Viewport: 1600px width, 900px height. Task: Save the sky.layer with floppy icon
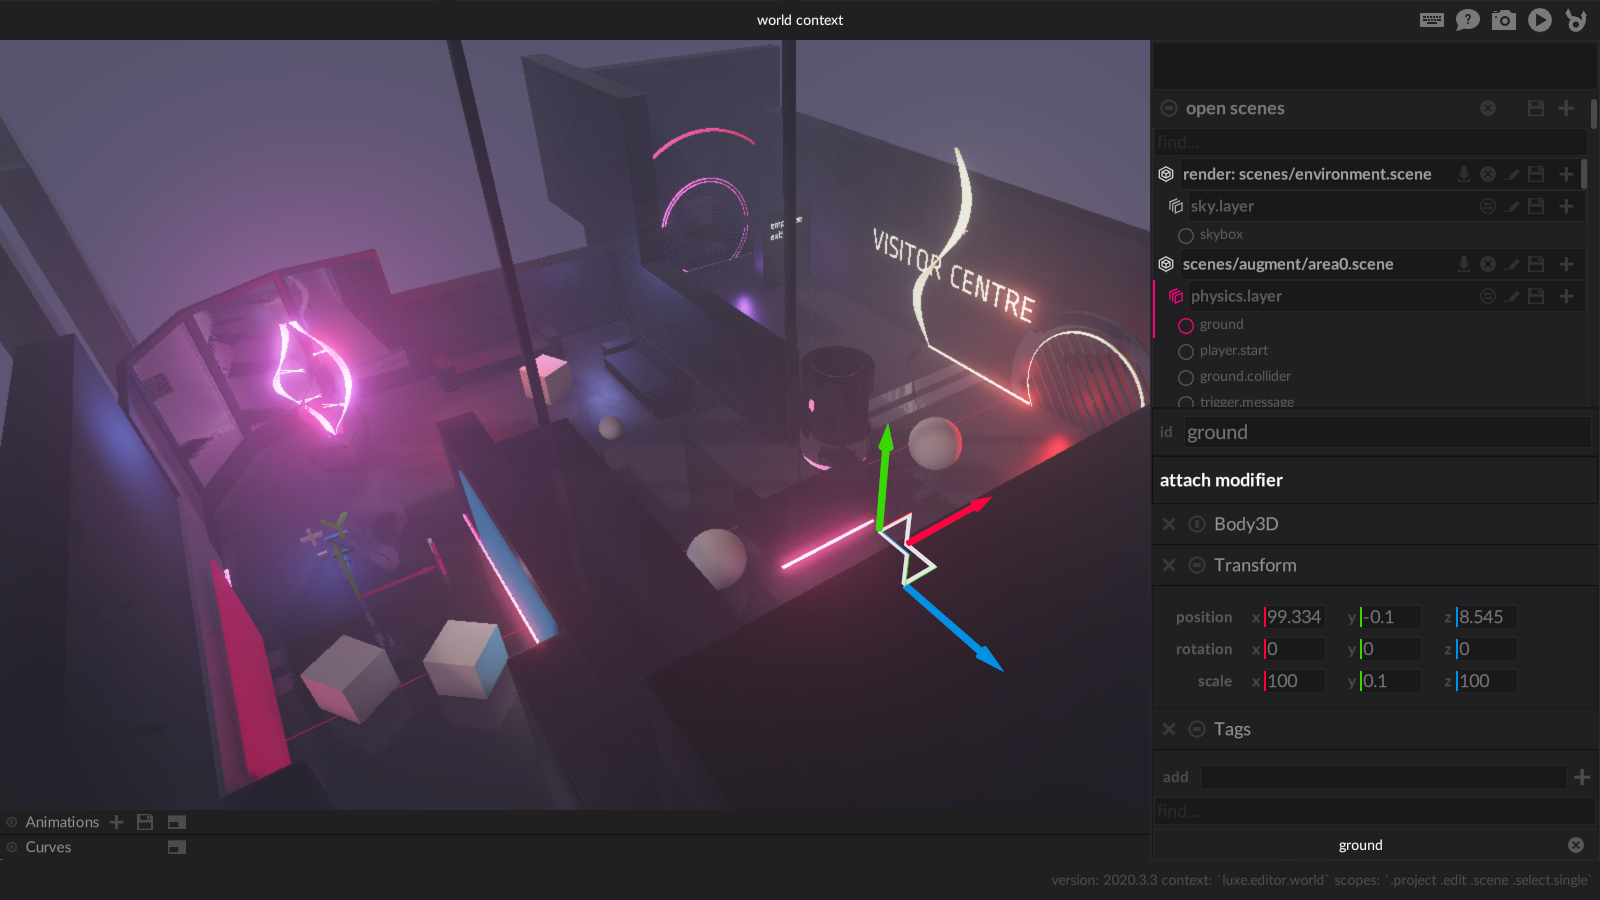[x=1536, y=206]
